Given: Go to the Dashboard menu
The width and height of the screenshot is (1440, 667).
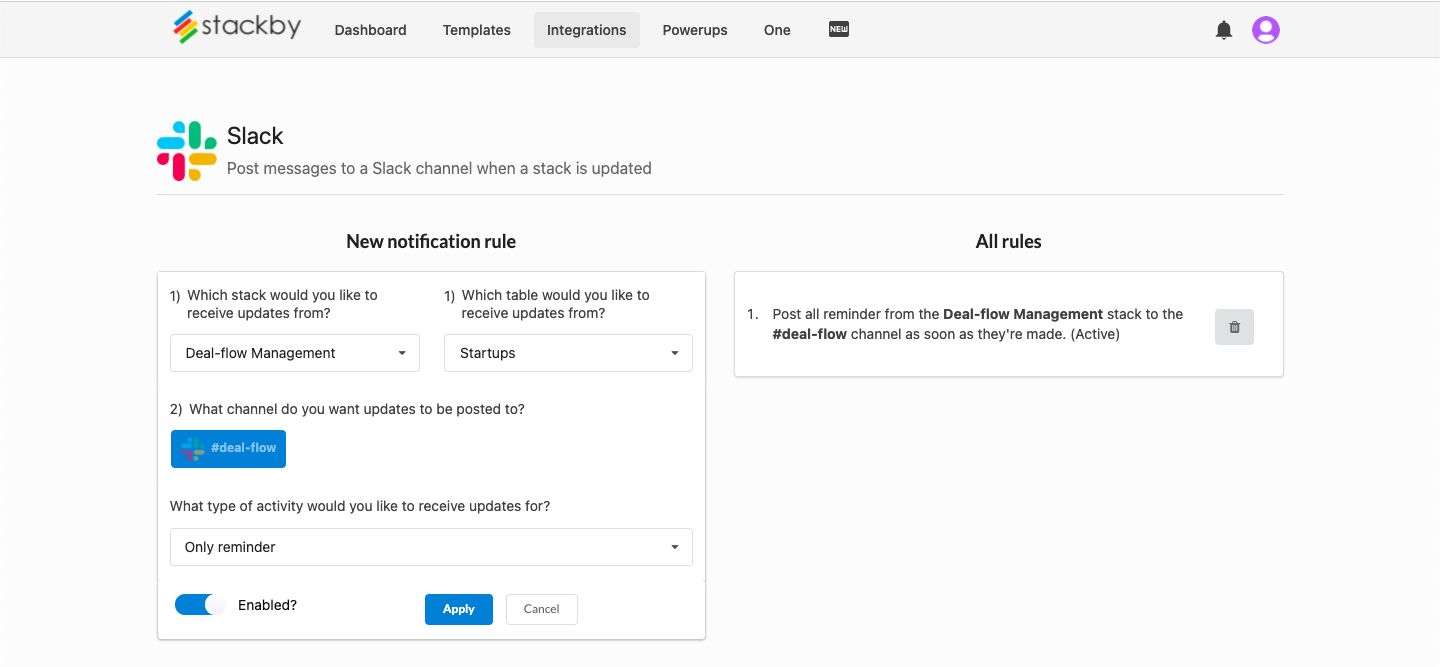Looking at the screenshot, I should (370, 30).
